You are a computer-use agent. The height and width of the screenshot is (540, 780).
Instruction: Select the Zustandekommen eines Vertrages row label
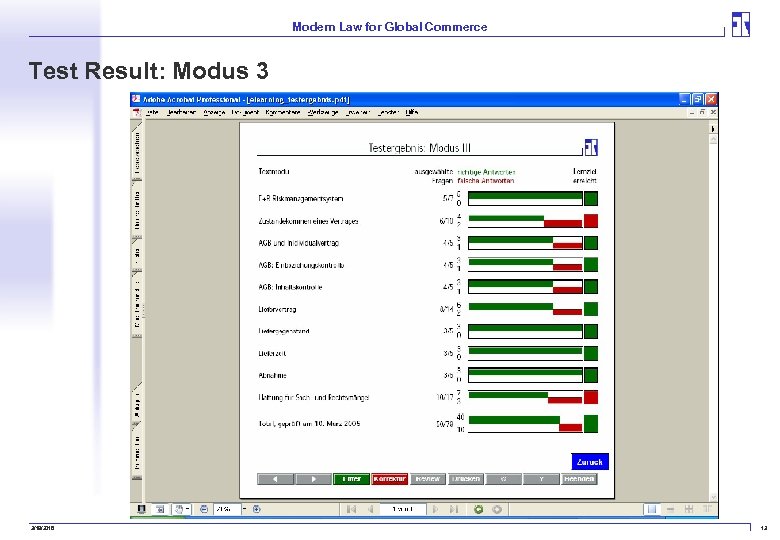[308, 221]
